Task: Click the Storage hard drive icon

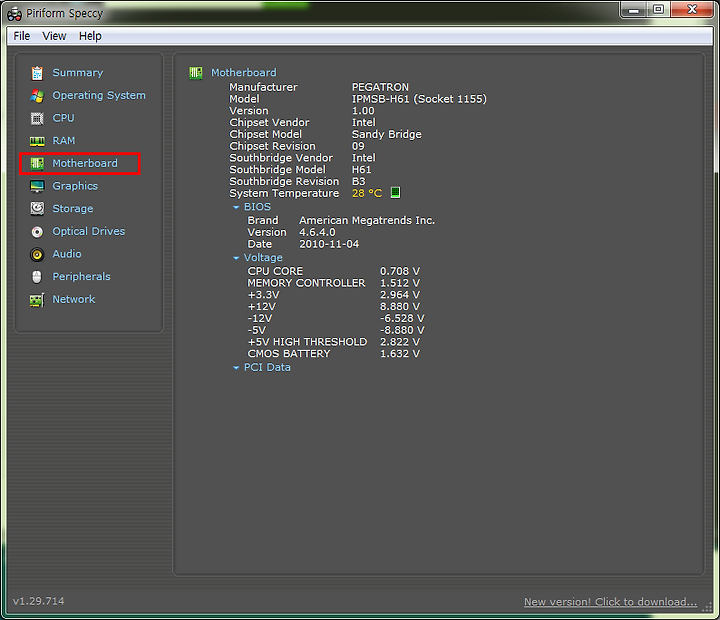Action: [37, 209]
